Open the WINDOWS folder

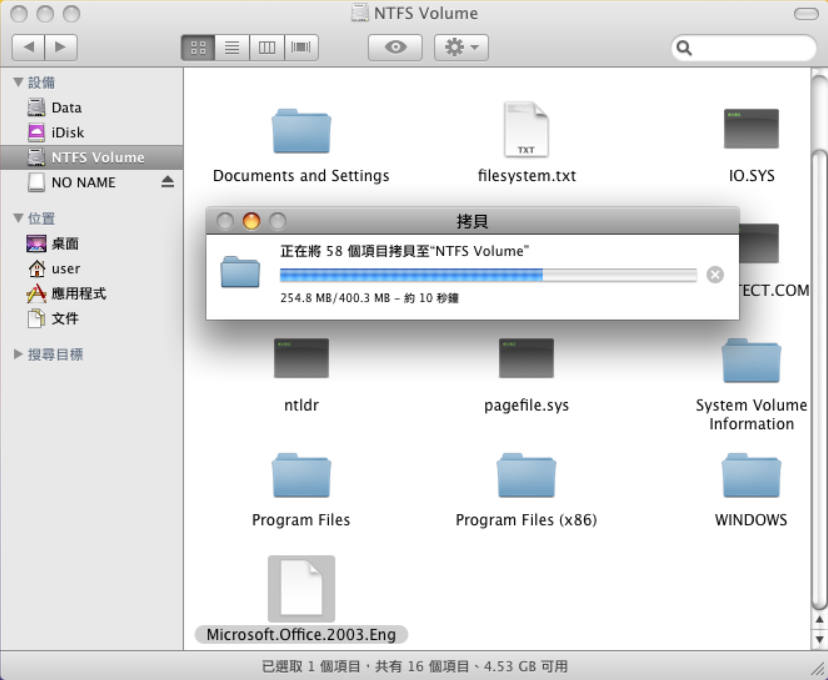(x=751, y=477)
